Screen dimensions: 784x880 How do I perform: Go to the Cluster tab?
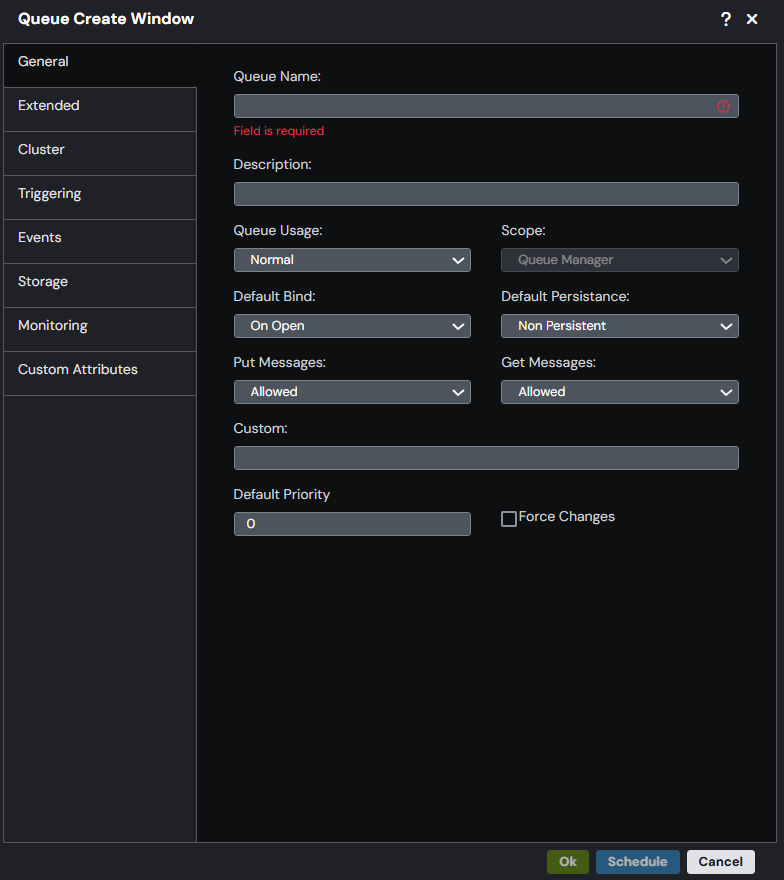[x=100, y=153]
